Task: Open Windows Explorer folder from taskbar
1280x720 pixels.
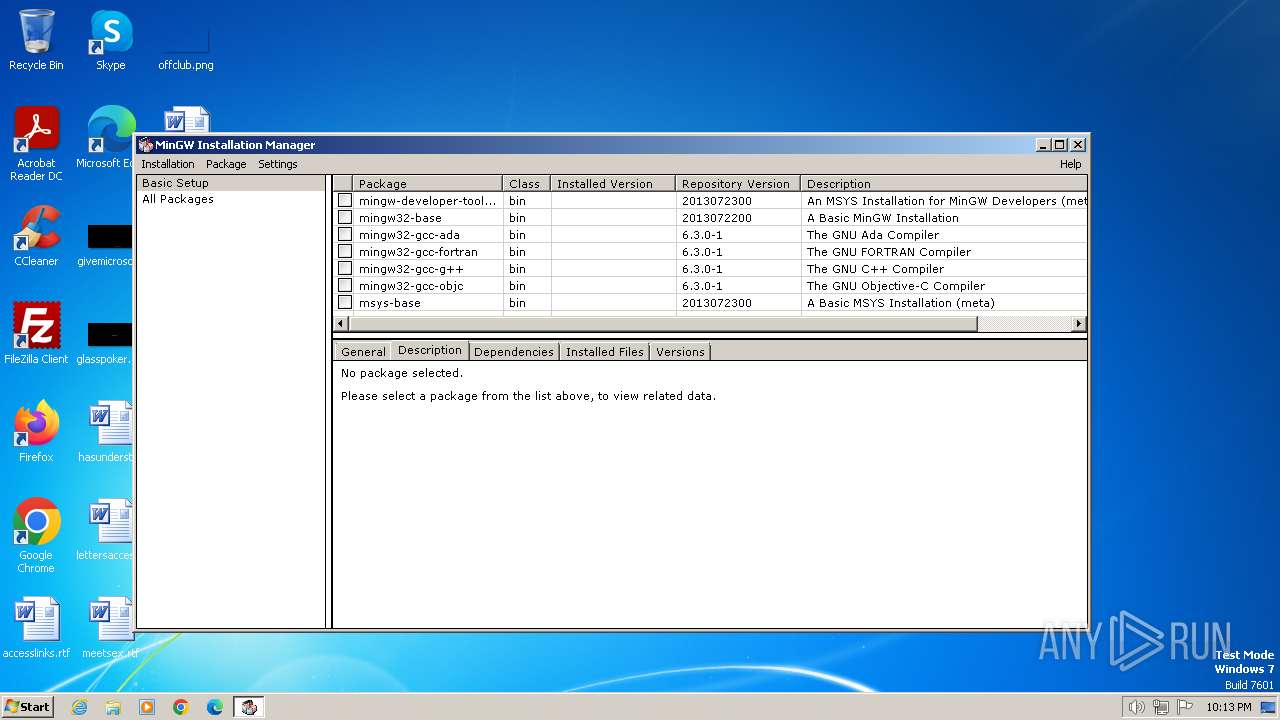Action: tap(113, 707)
